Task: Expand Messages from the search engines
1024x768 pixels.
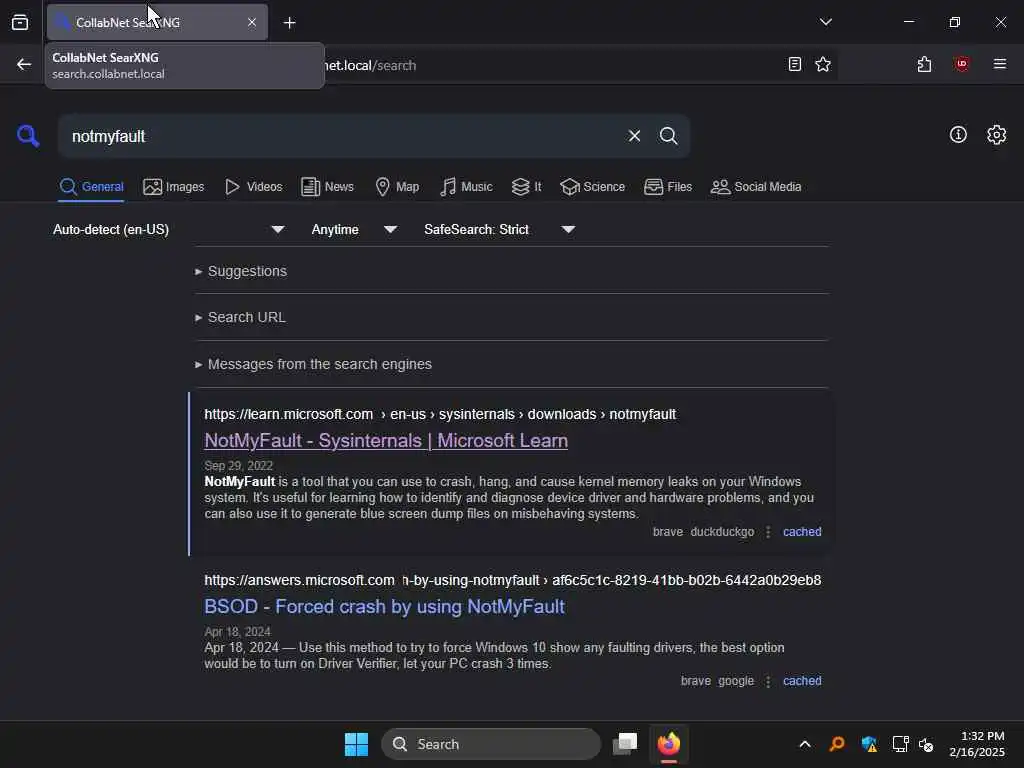Action: (313, 364)
